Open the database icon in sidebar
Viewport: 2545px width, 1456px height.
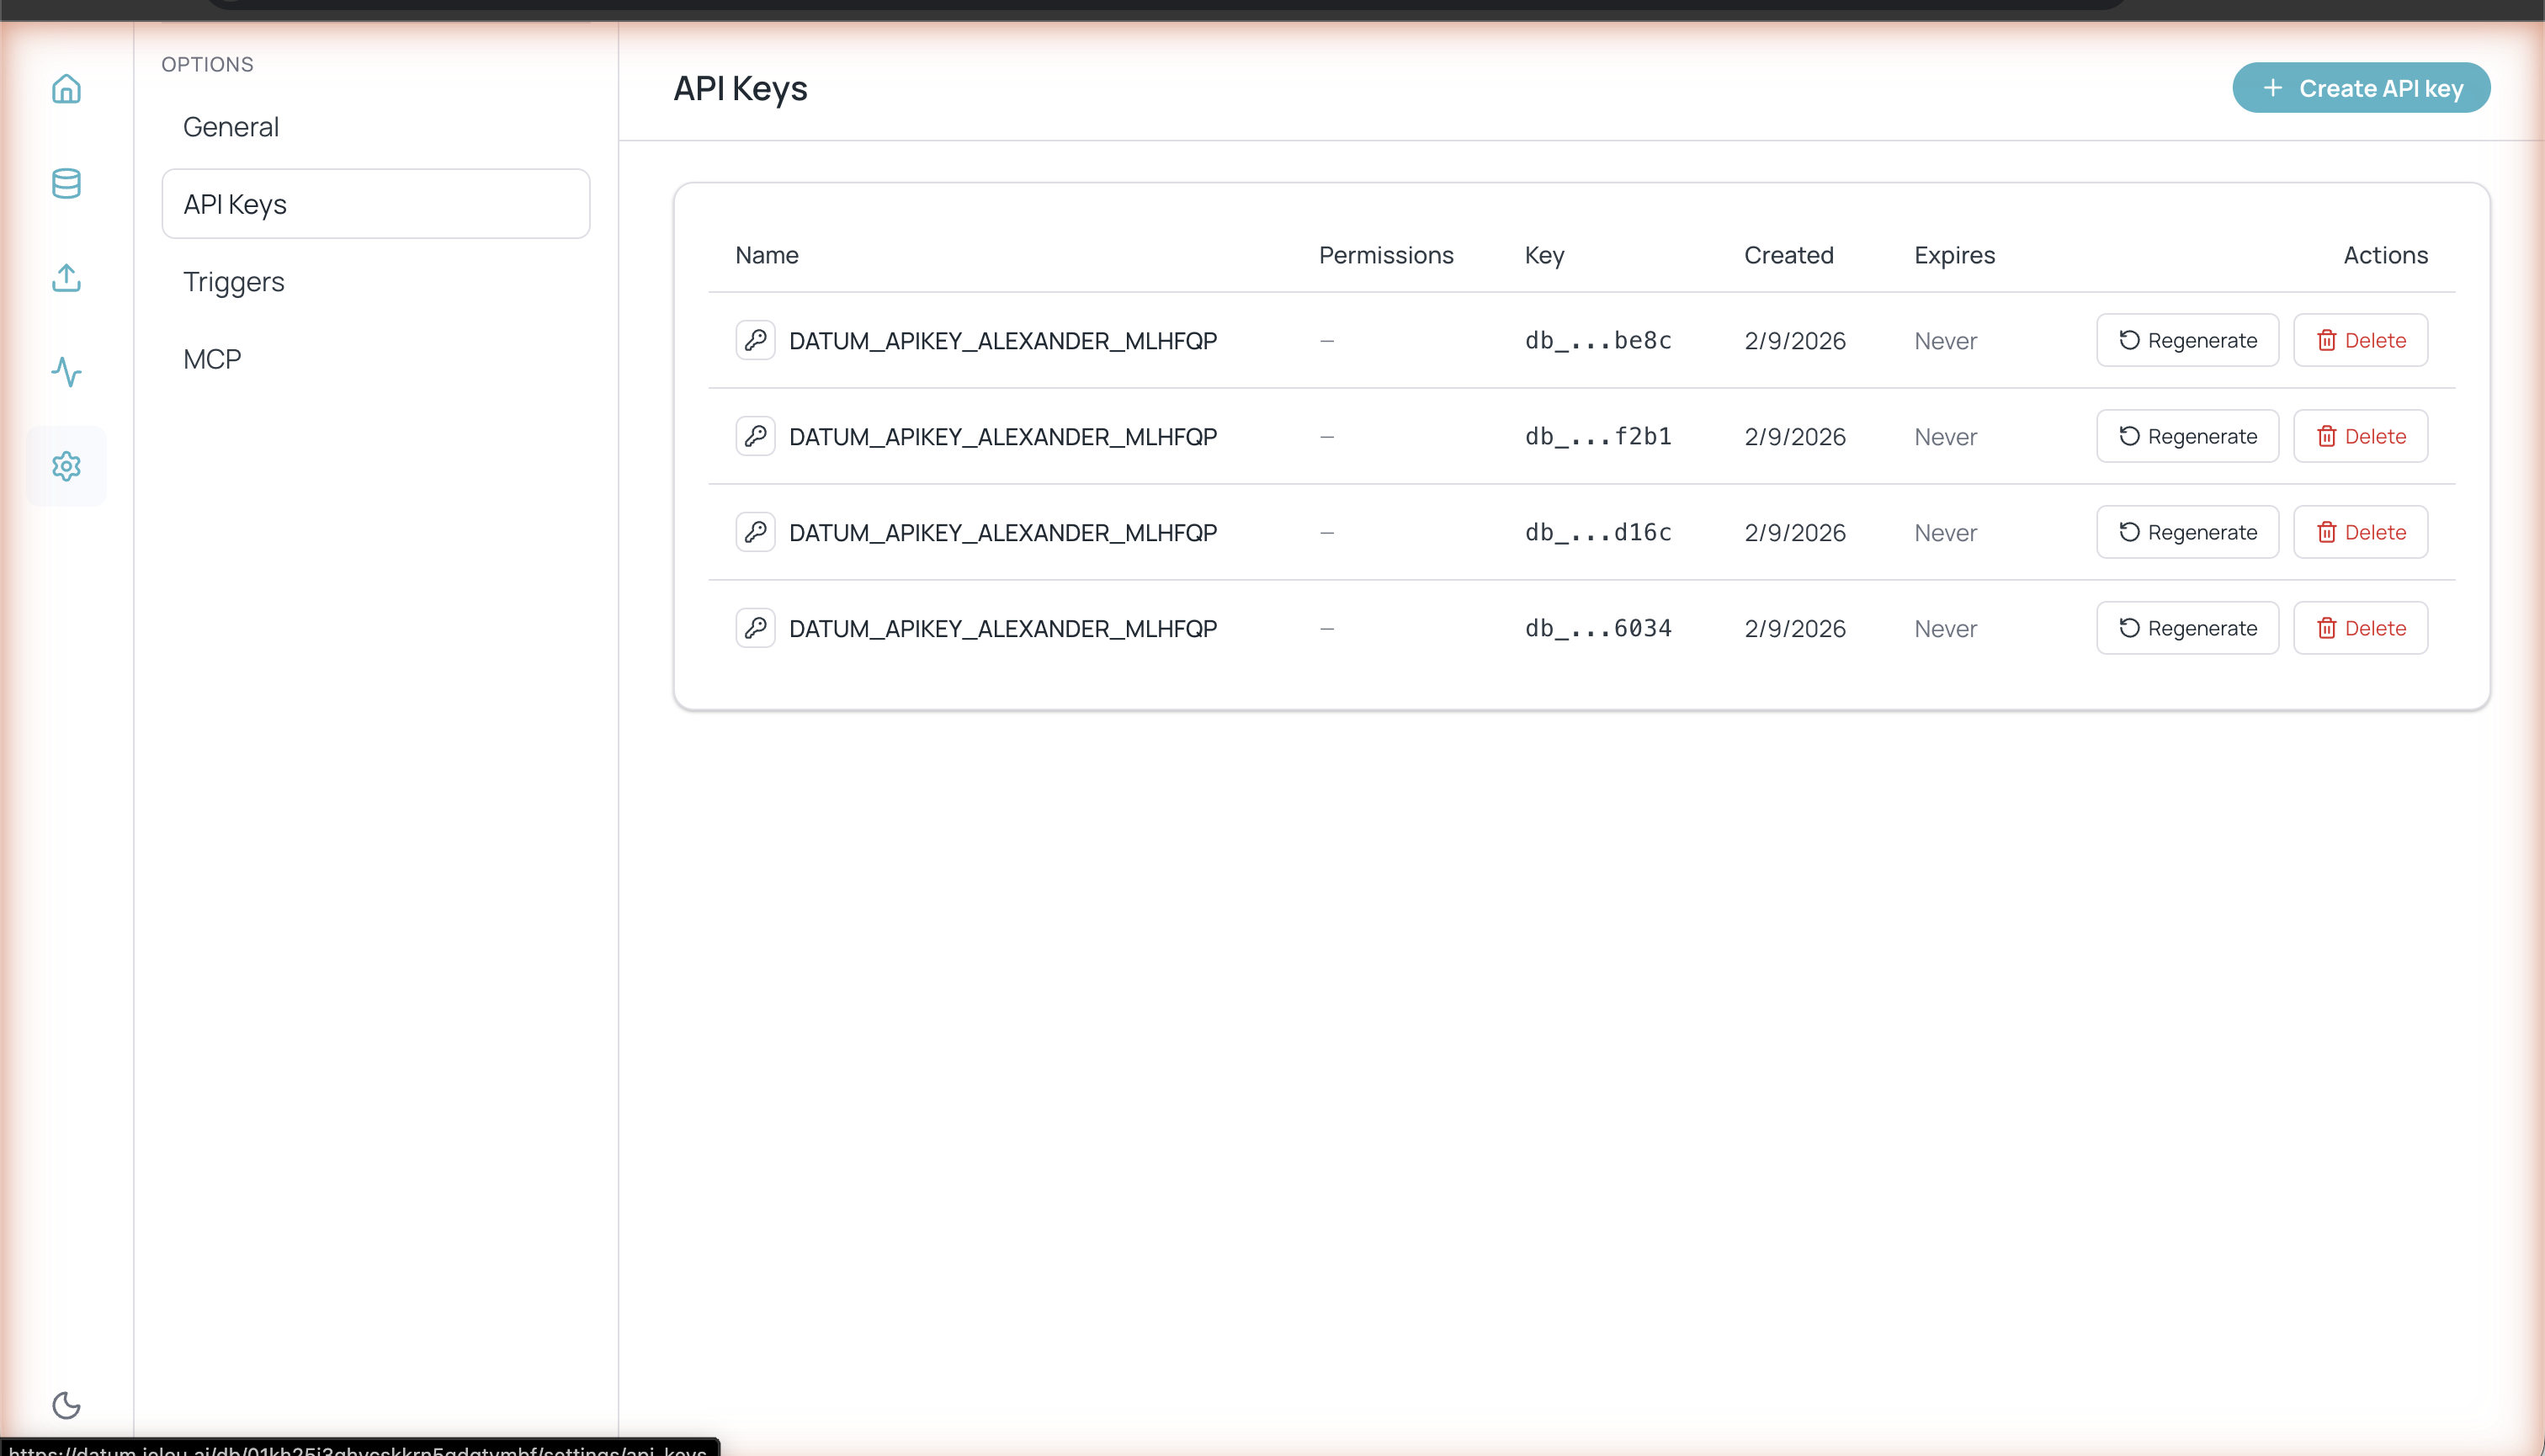[x=66, y=183]
